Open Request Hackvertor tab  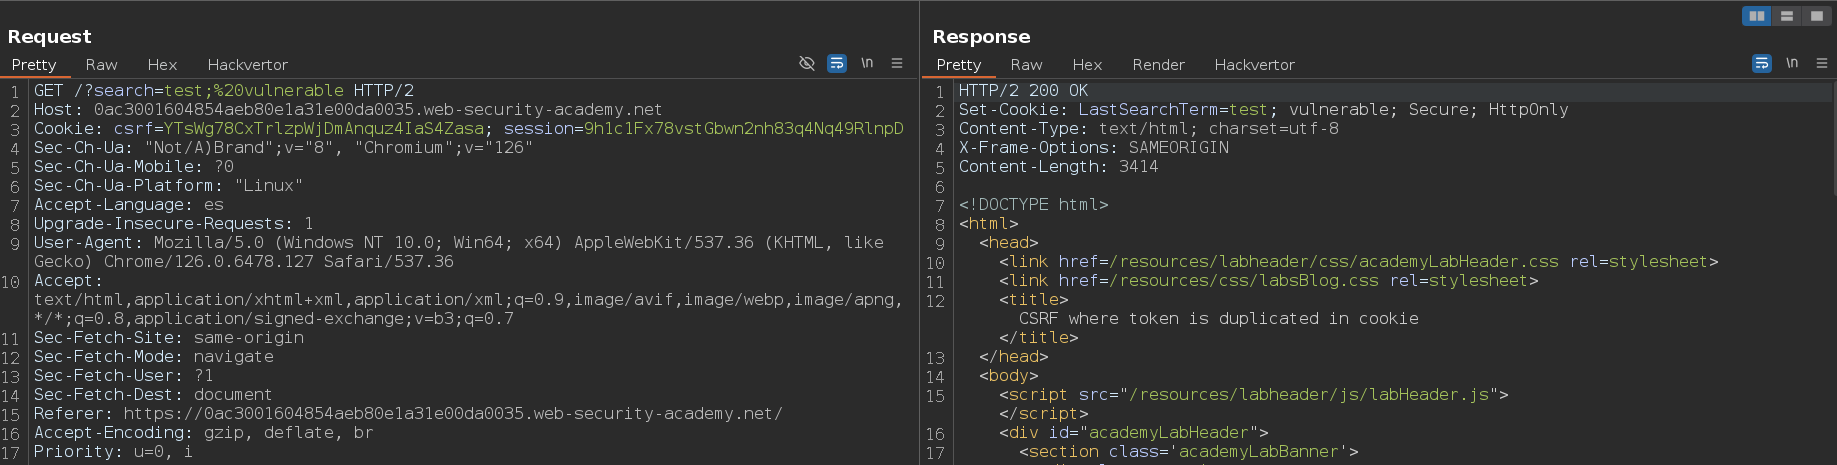pos(247,64)
